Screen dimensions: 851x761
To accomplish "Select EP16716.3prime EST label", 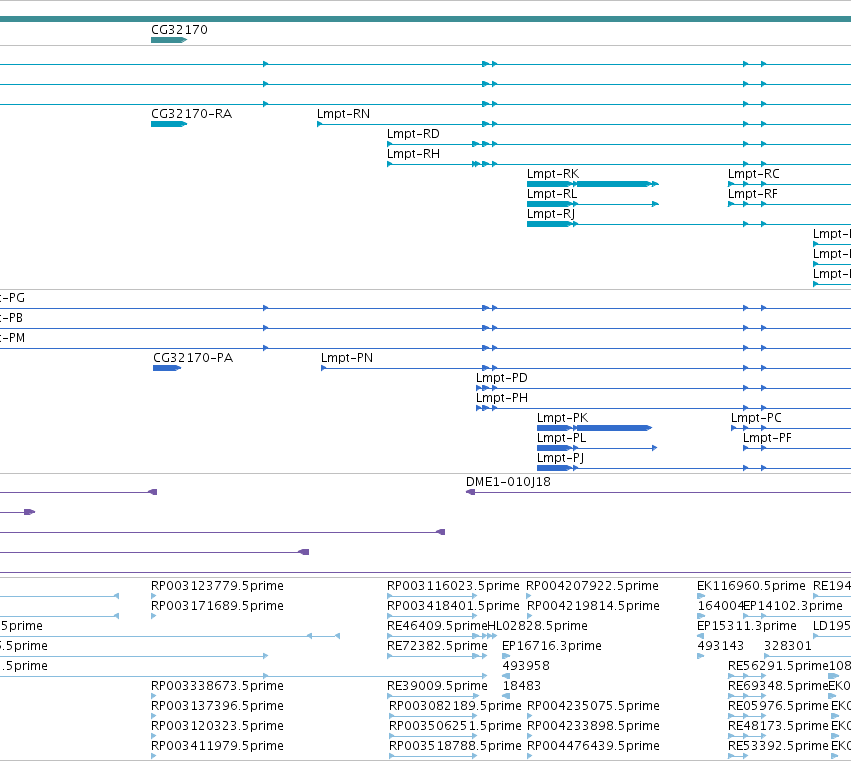I will [x=552, y=646].
